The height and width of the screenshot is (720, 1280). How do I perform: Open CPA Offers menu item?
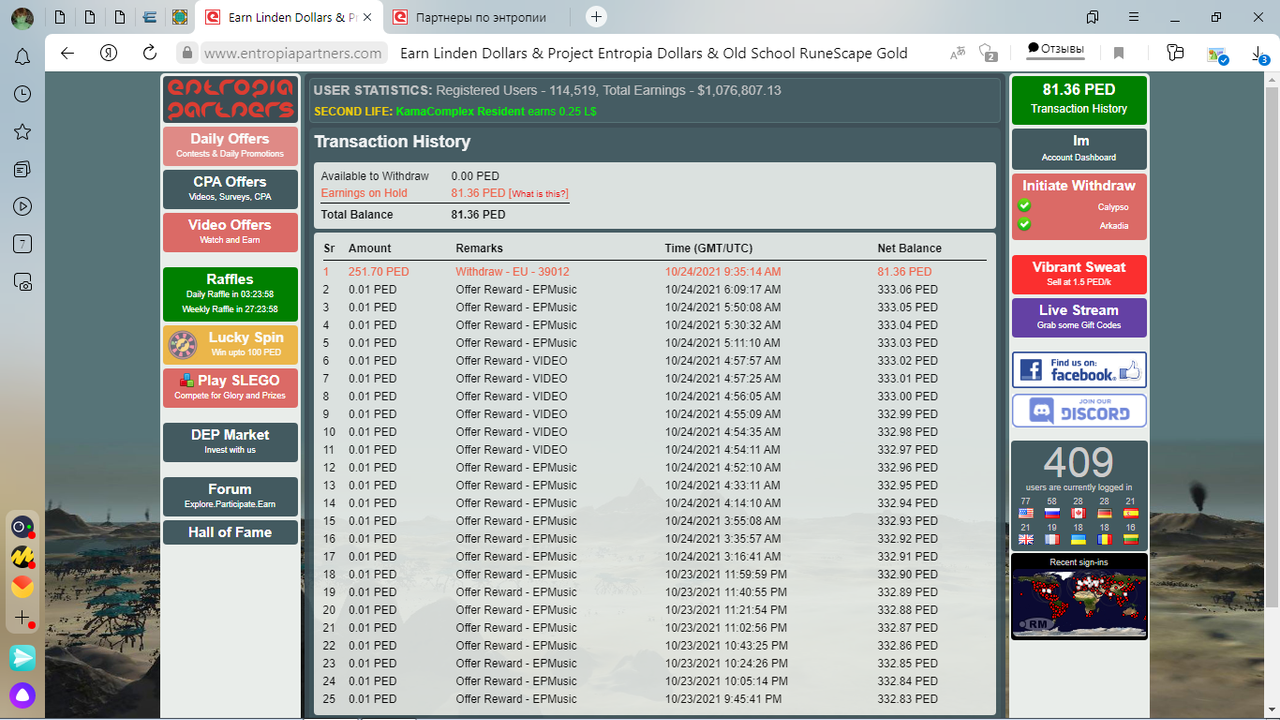pyautogui.click(x=230, y=189)
